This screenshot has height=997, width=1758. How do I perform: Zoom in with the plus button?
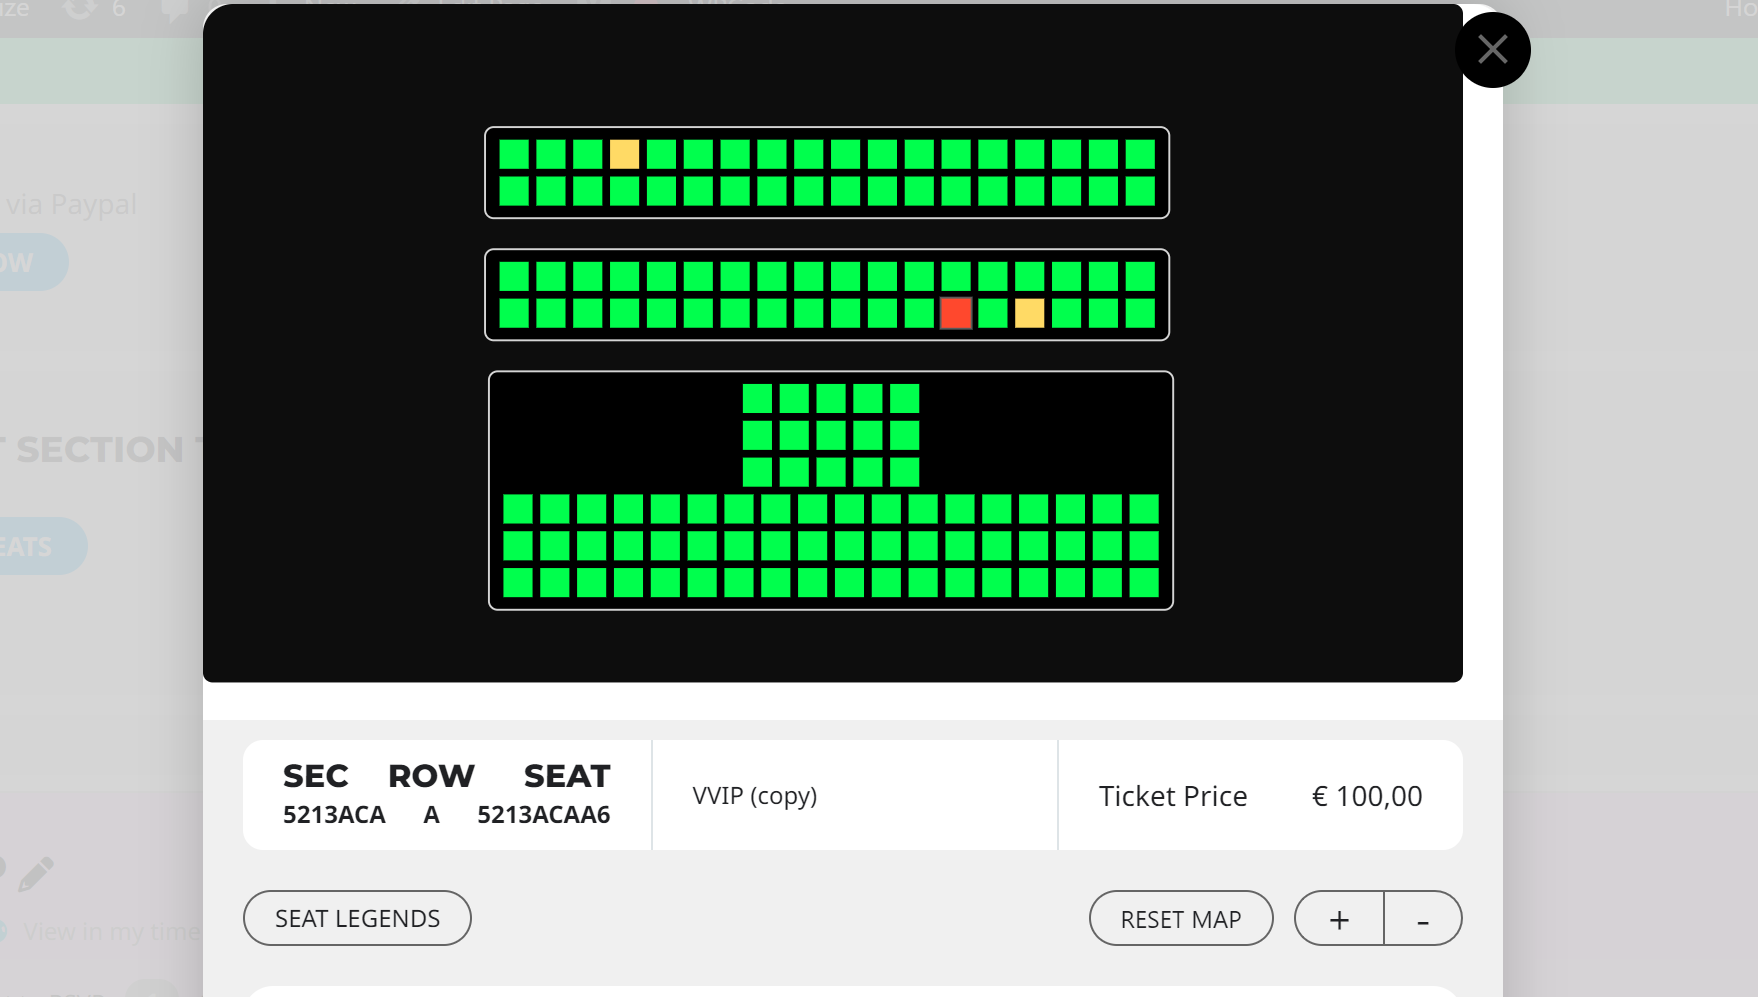[1339, 918]
